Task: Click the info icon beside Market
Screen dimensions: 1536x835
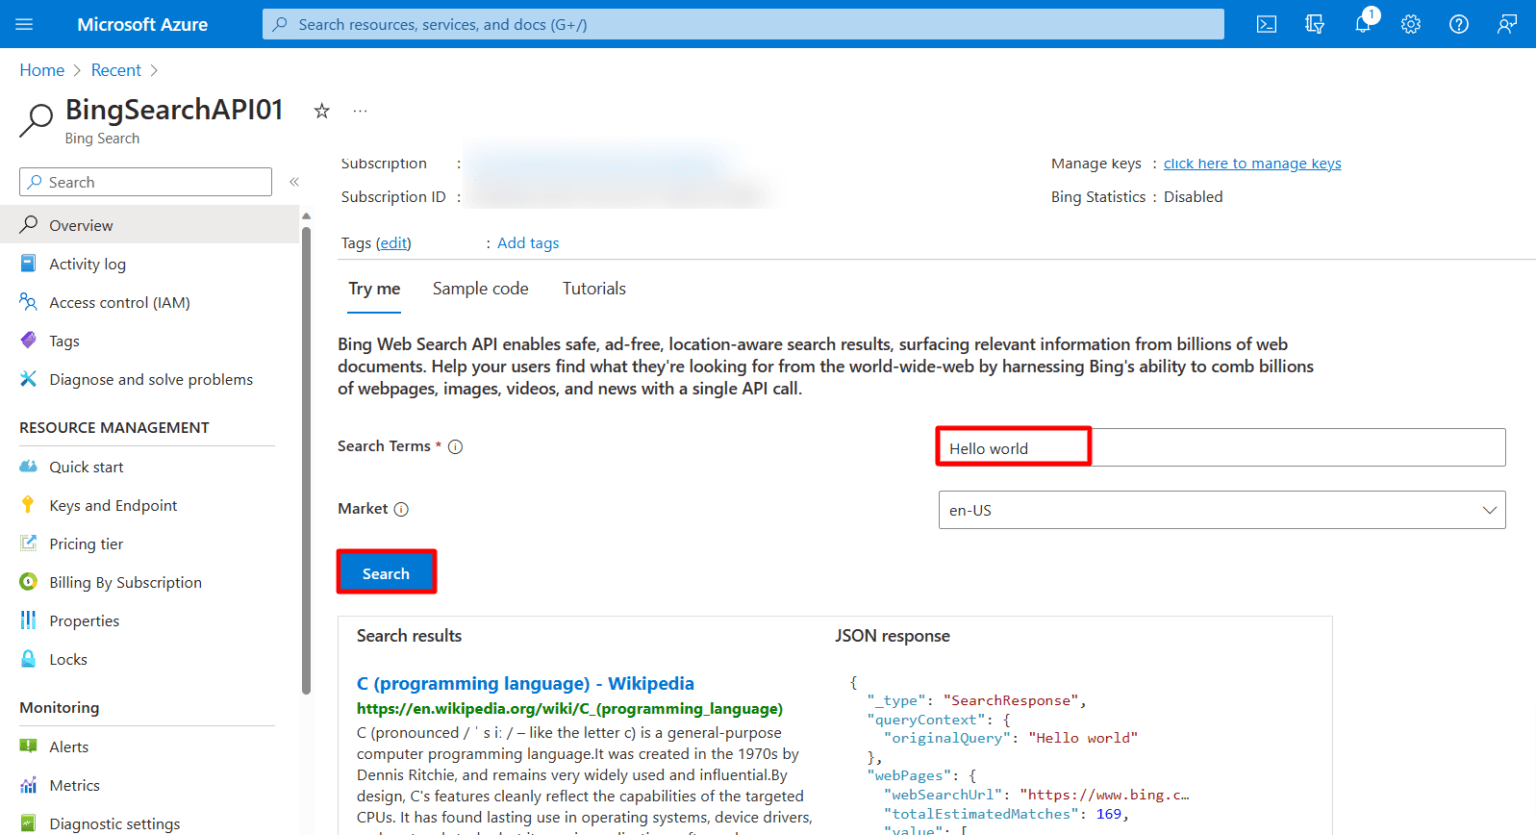Action: click(x=403, y=509)
